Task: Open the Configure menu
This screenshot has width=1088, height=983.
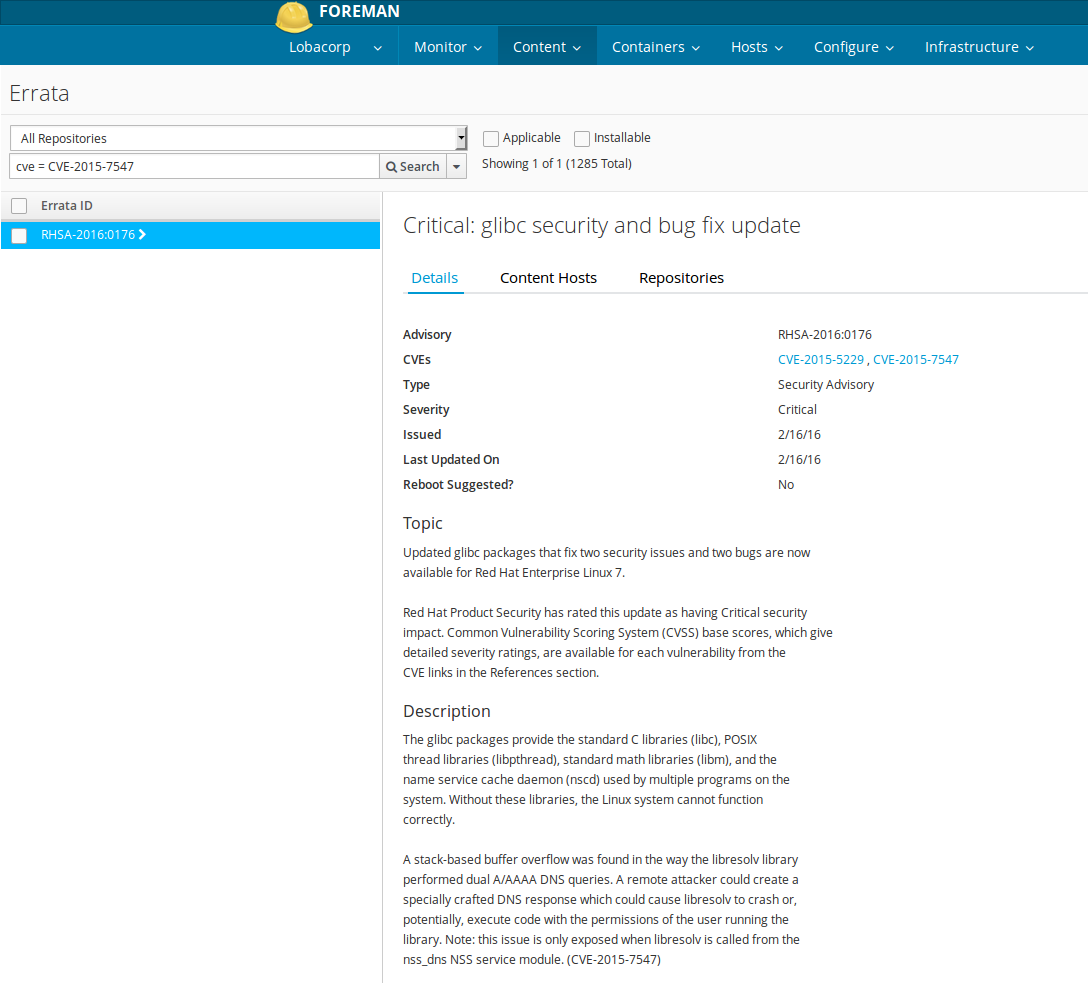Action: click(853, 47)
